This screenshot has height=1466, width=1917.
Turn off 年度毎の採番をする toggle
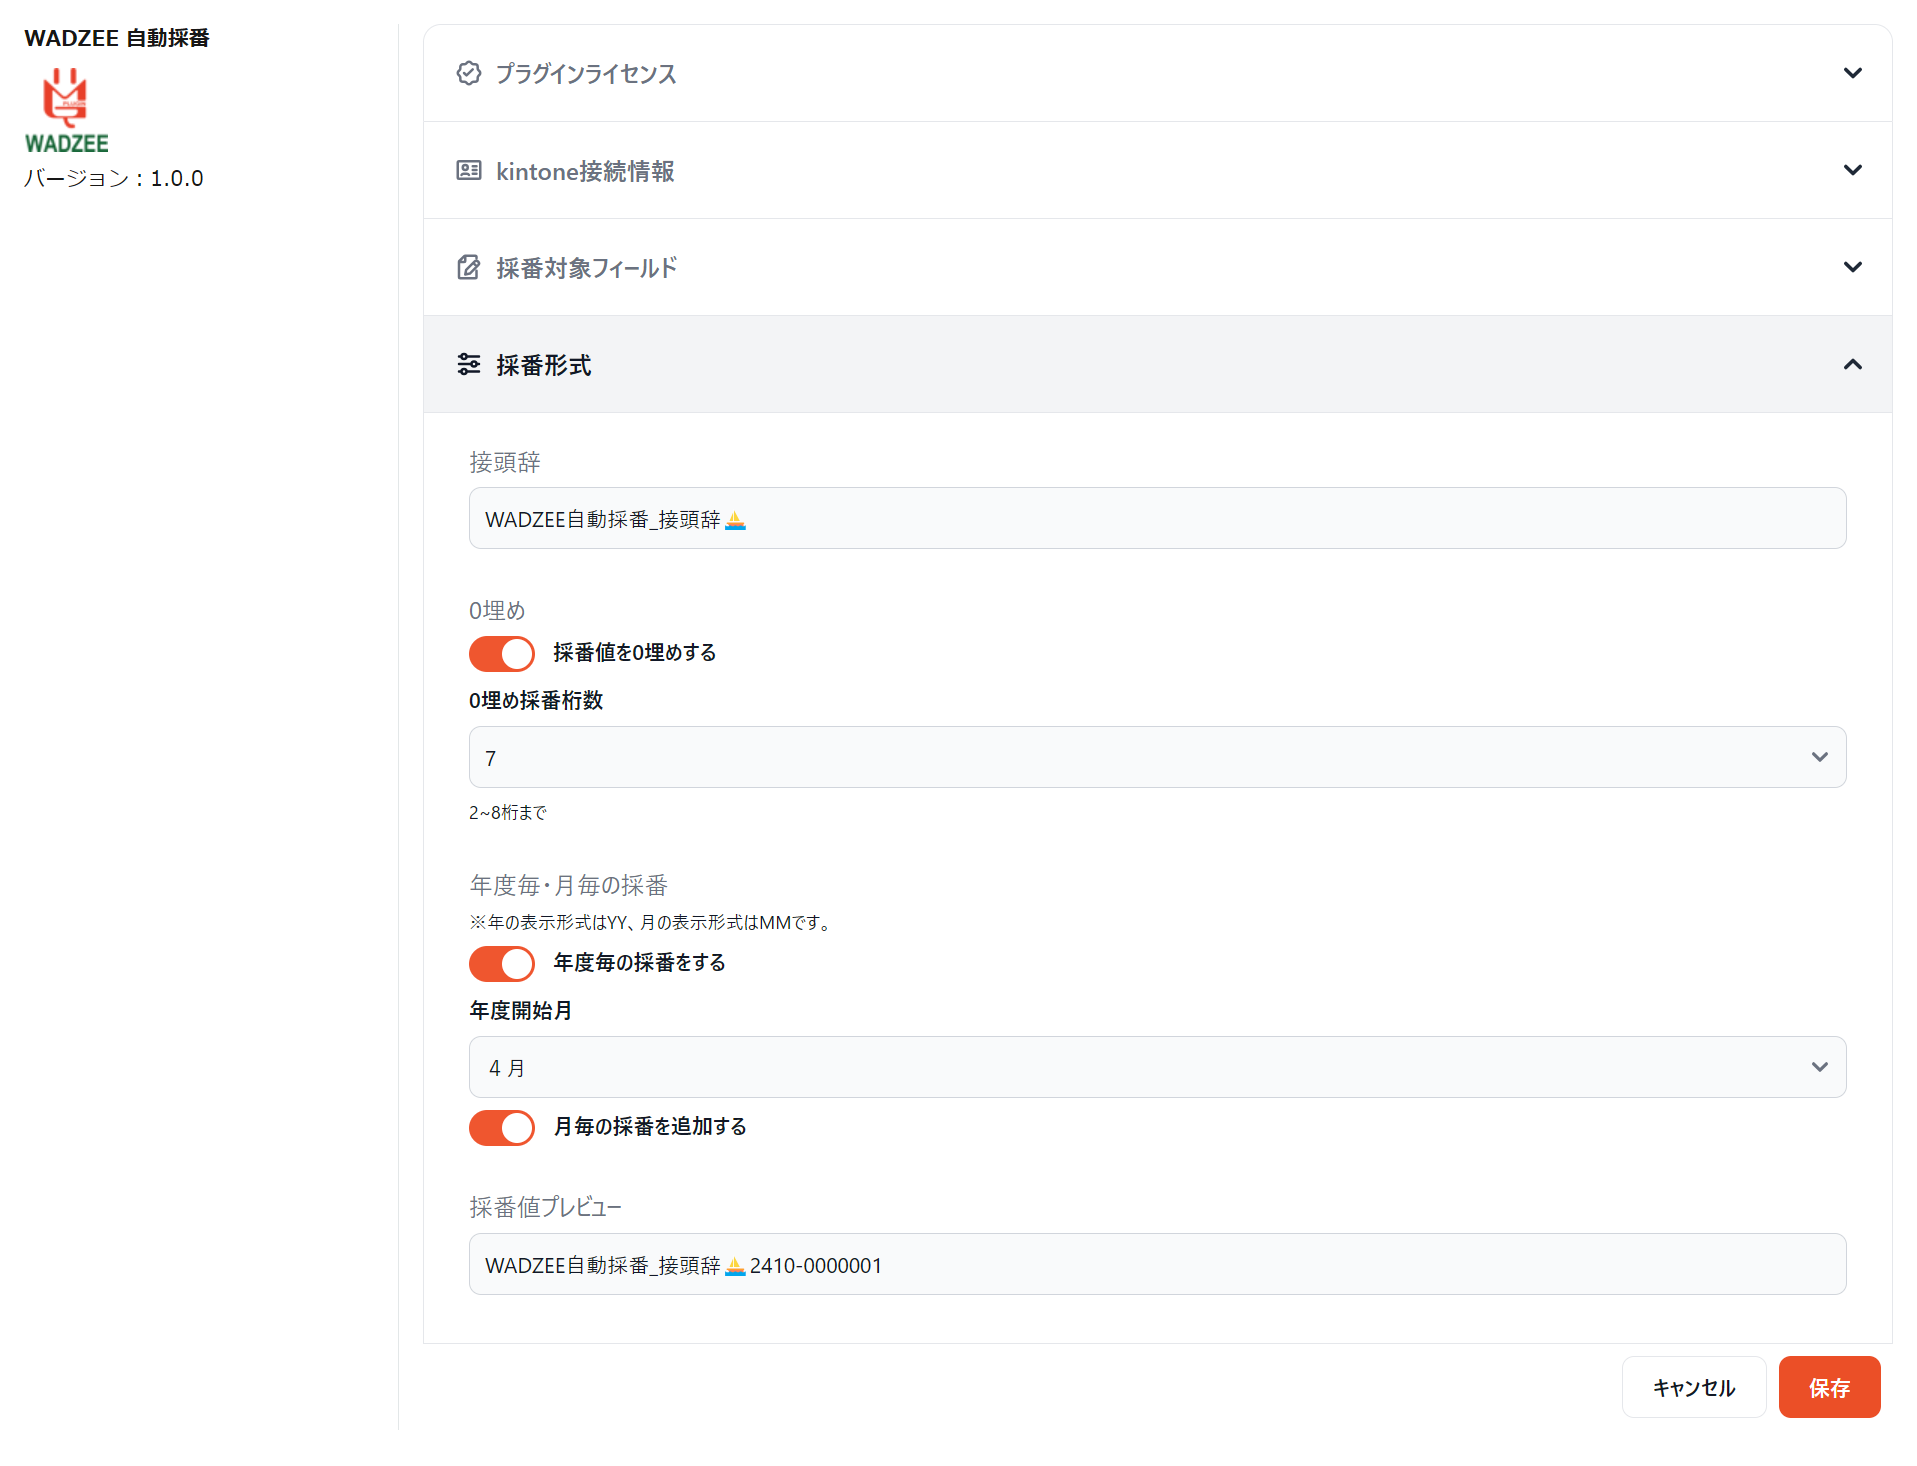click(x=502, y=964)
